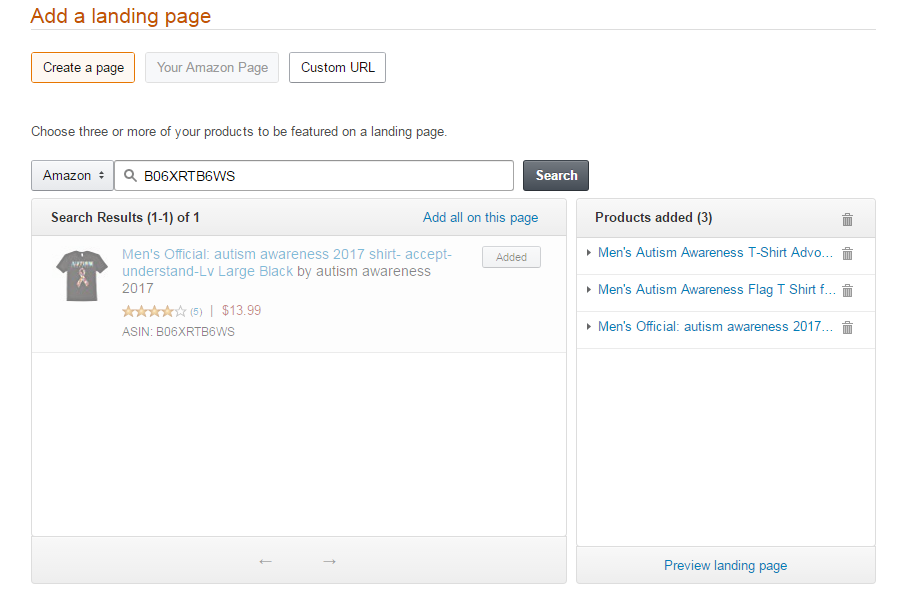Screen dimensions: 898x603
Task: Go to previous results page with the left arrow
Action: [265, 561]
